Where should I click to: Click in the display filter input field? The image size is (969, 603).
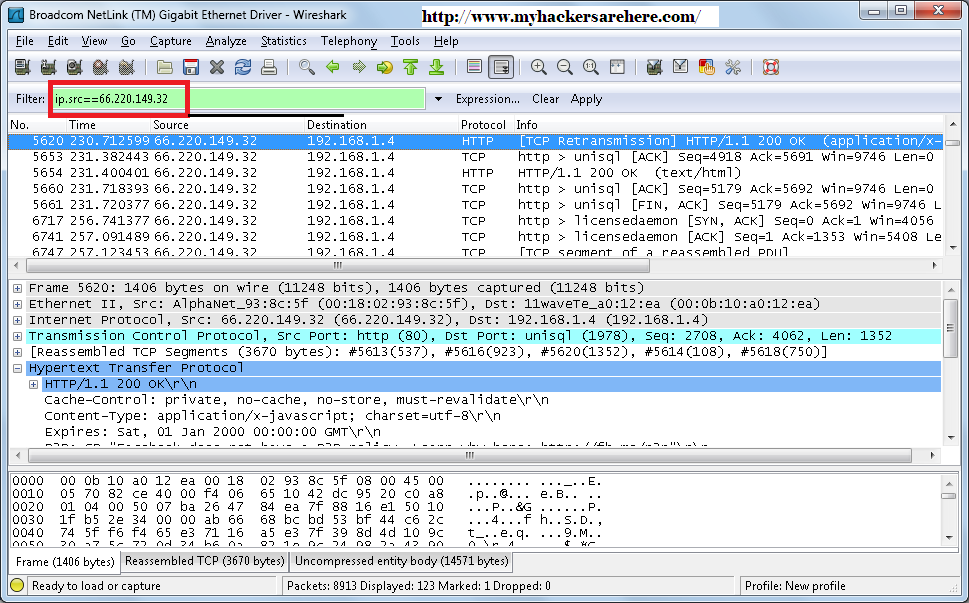tap(239, 99)
